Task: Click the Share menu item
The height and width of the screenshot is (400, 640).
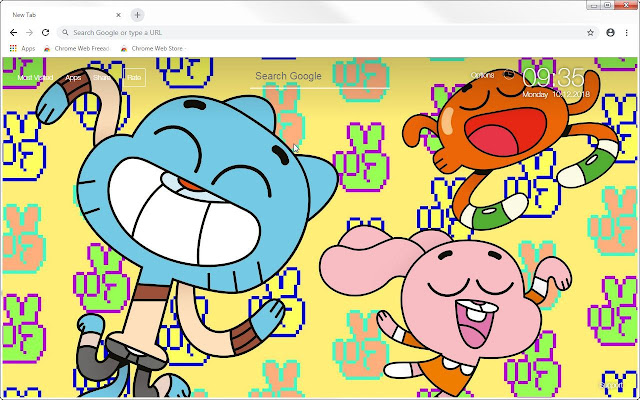Action: click(102, 78)
